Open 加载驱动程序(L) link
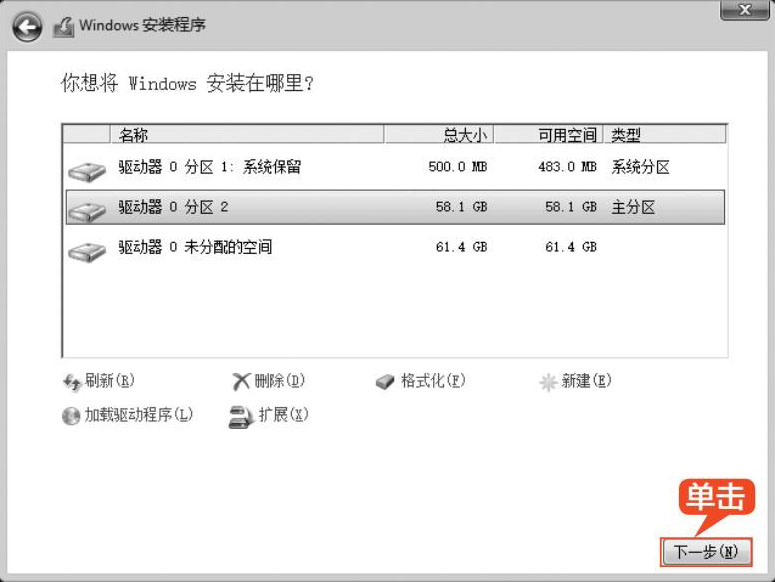Image resolution: width=775 pixels, height=582 pixels. tap(138, 414)
